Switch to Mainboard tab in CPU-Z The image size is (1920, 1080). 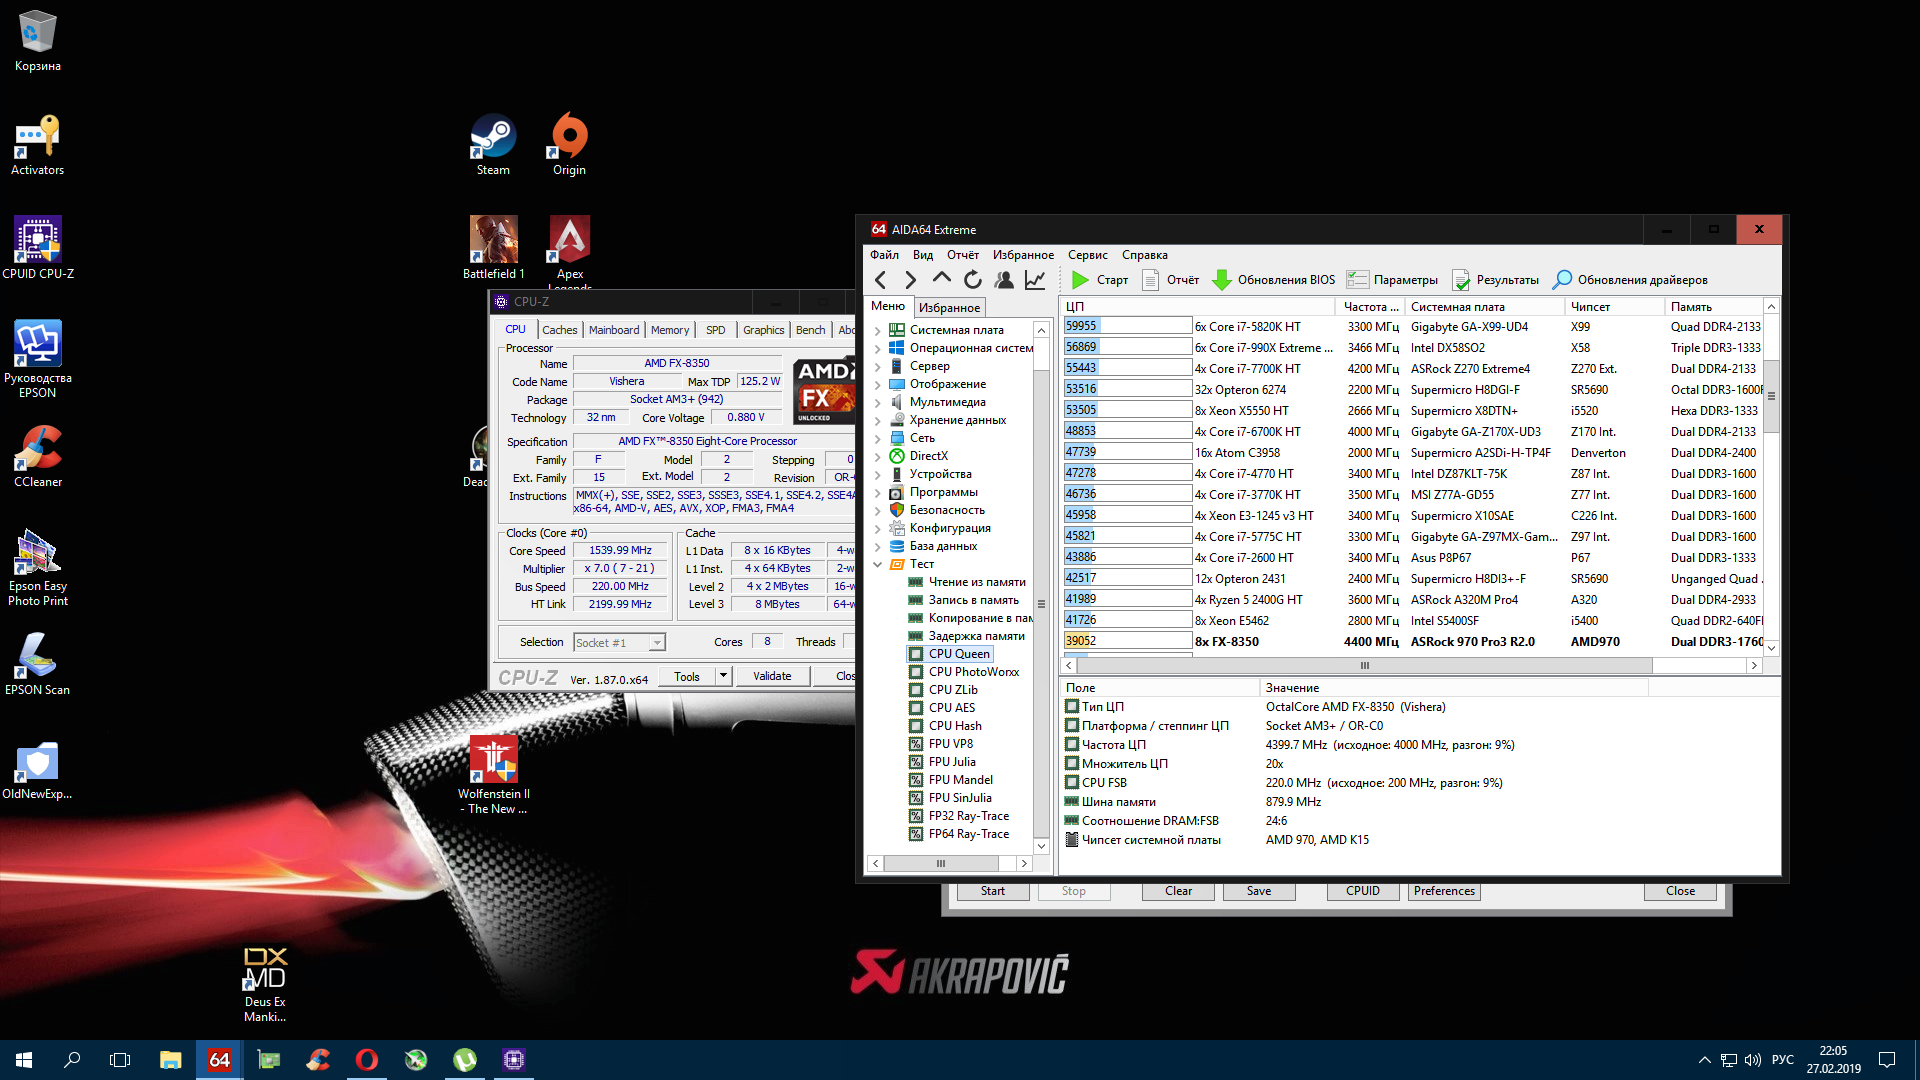click(613, 330)
